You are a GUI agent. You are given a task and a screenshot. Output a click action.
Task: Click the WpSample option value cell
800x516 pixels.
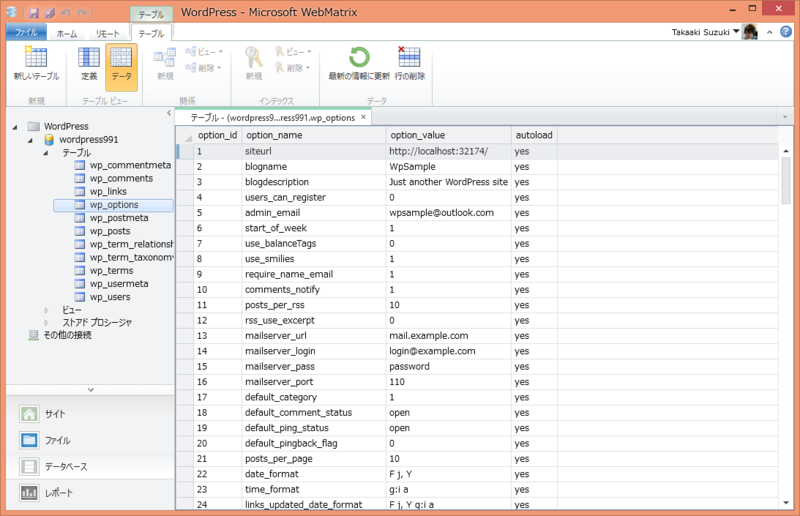pos(448,166)
